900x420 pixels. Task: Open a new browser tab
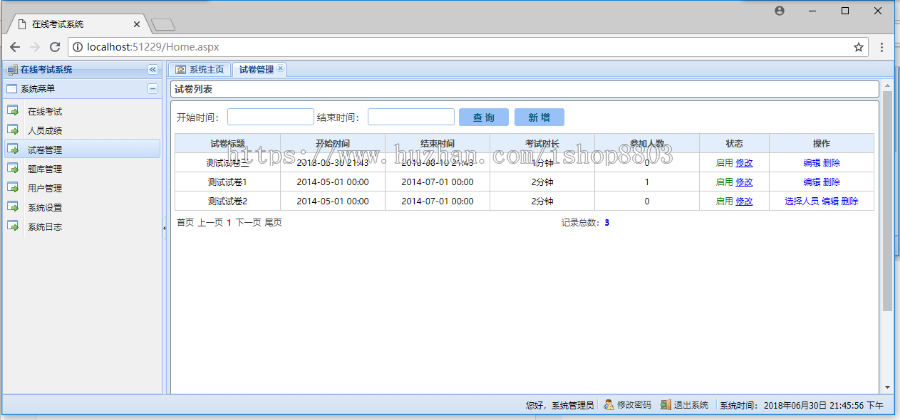[x=163, y=25]
